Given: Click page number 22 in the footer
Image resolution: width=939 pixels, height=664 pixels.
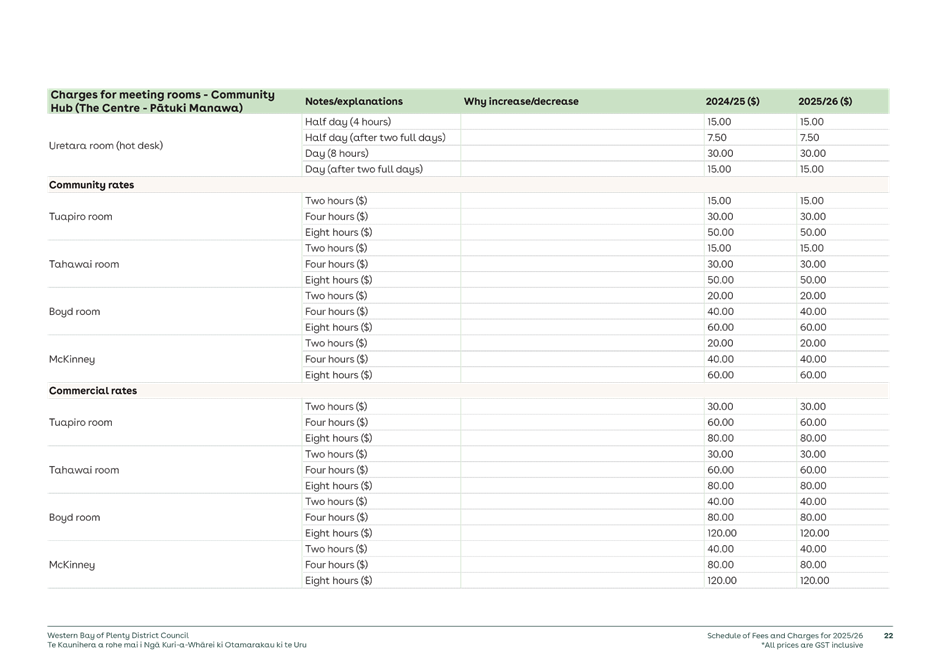Looking at the screenshot, I should pyautogui.click(x=888, y=635).
